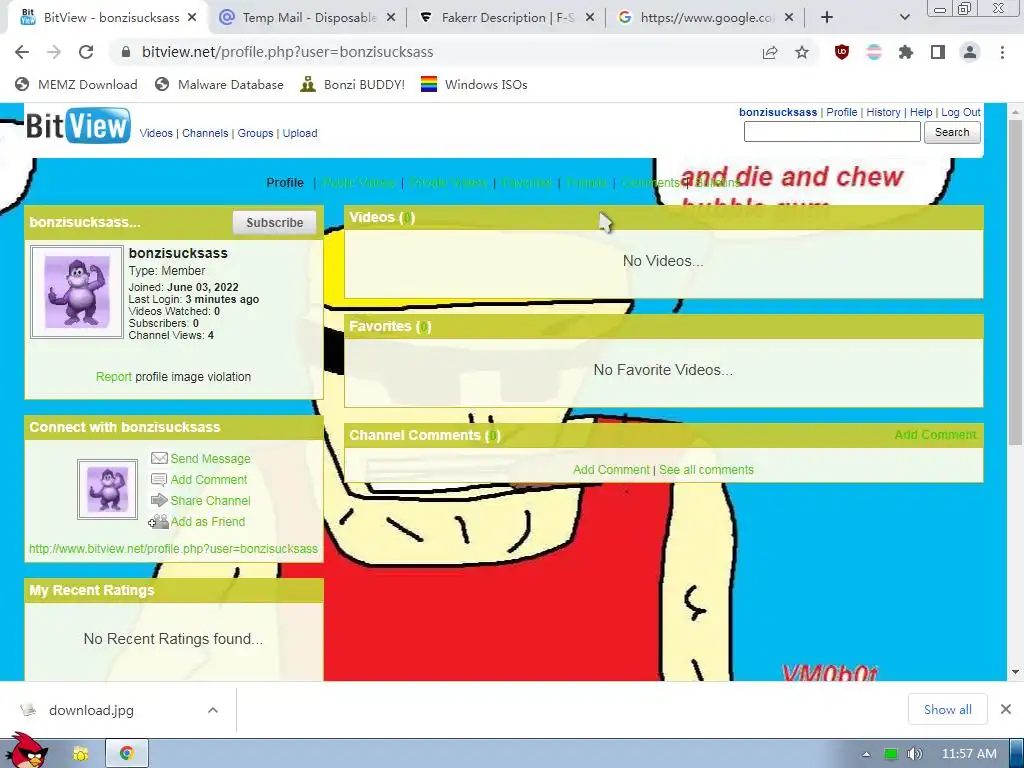
Task: Click the browser forward arrow
Action: 54,52
